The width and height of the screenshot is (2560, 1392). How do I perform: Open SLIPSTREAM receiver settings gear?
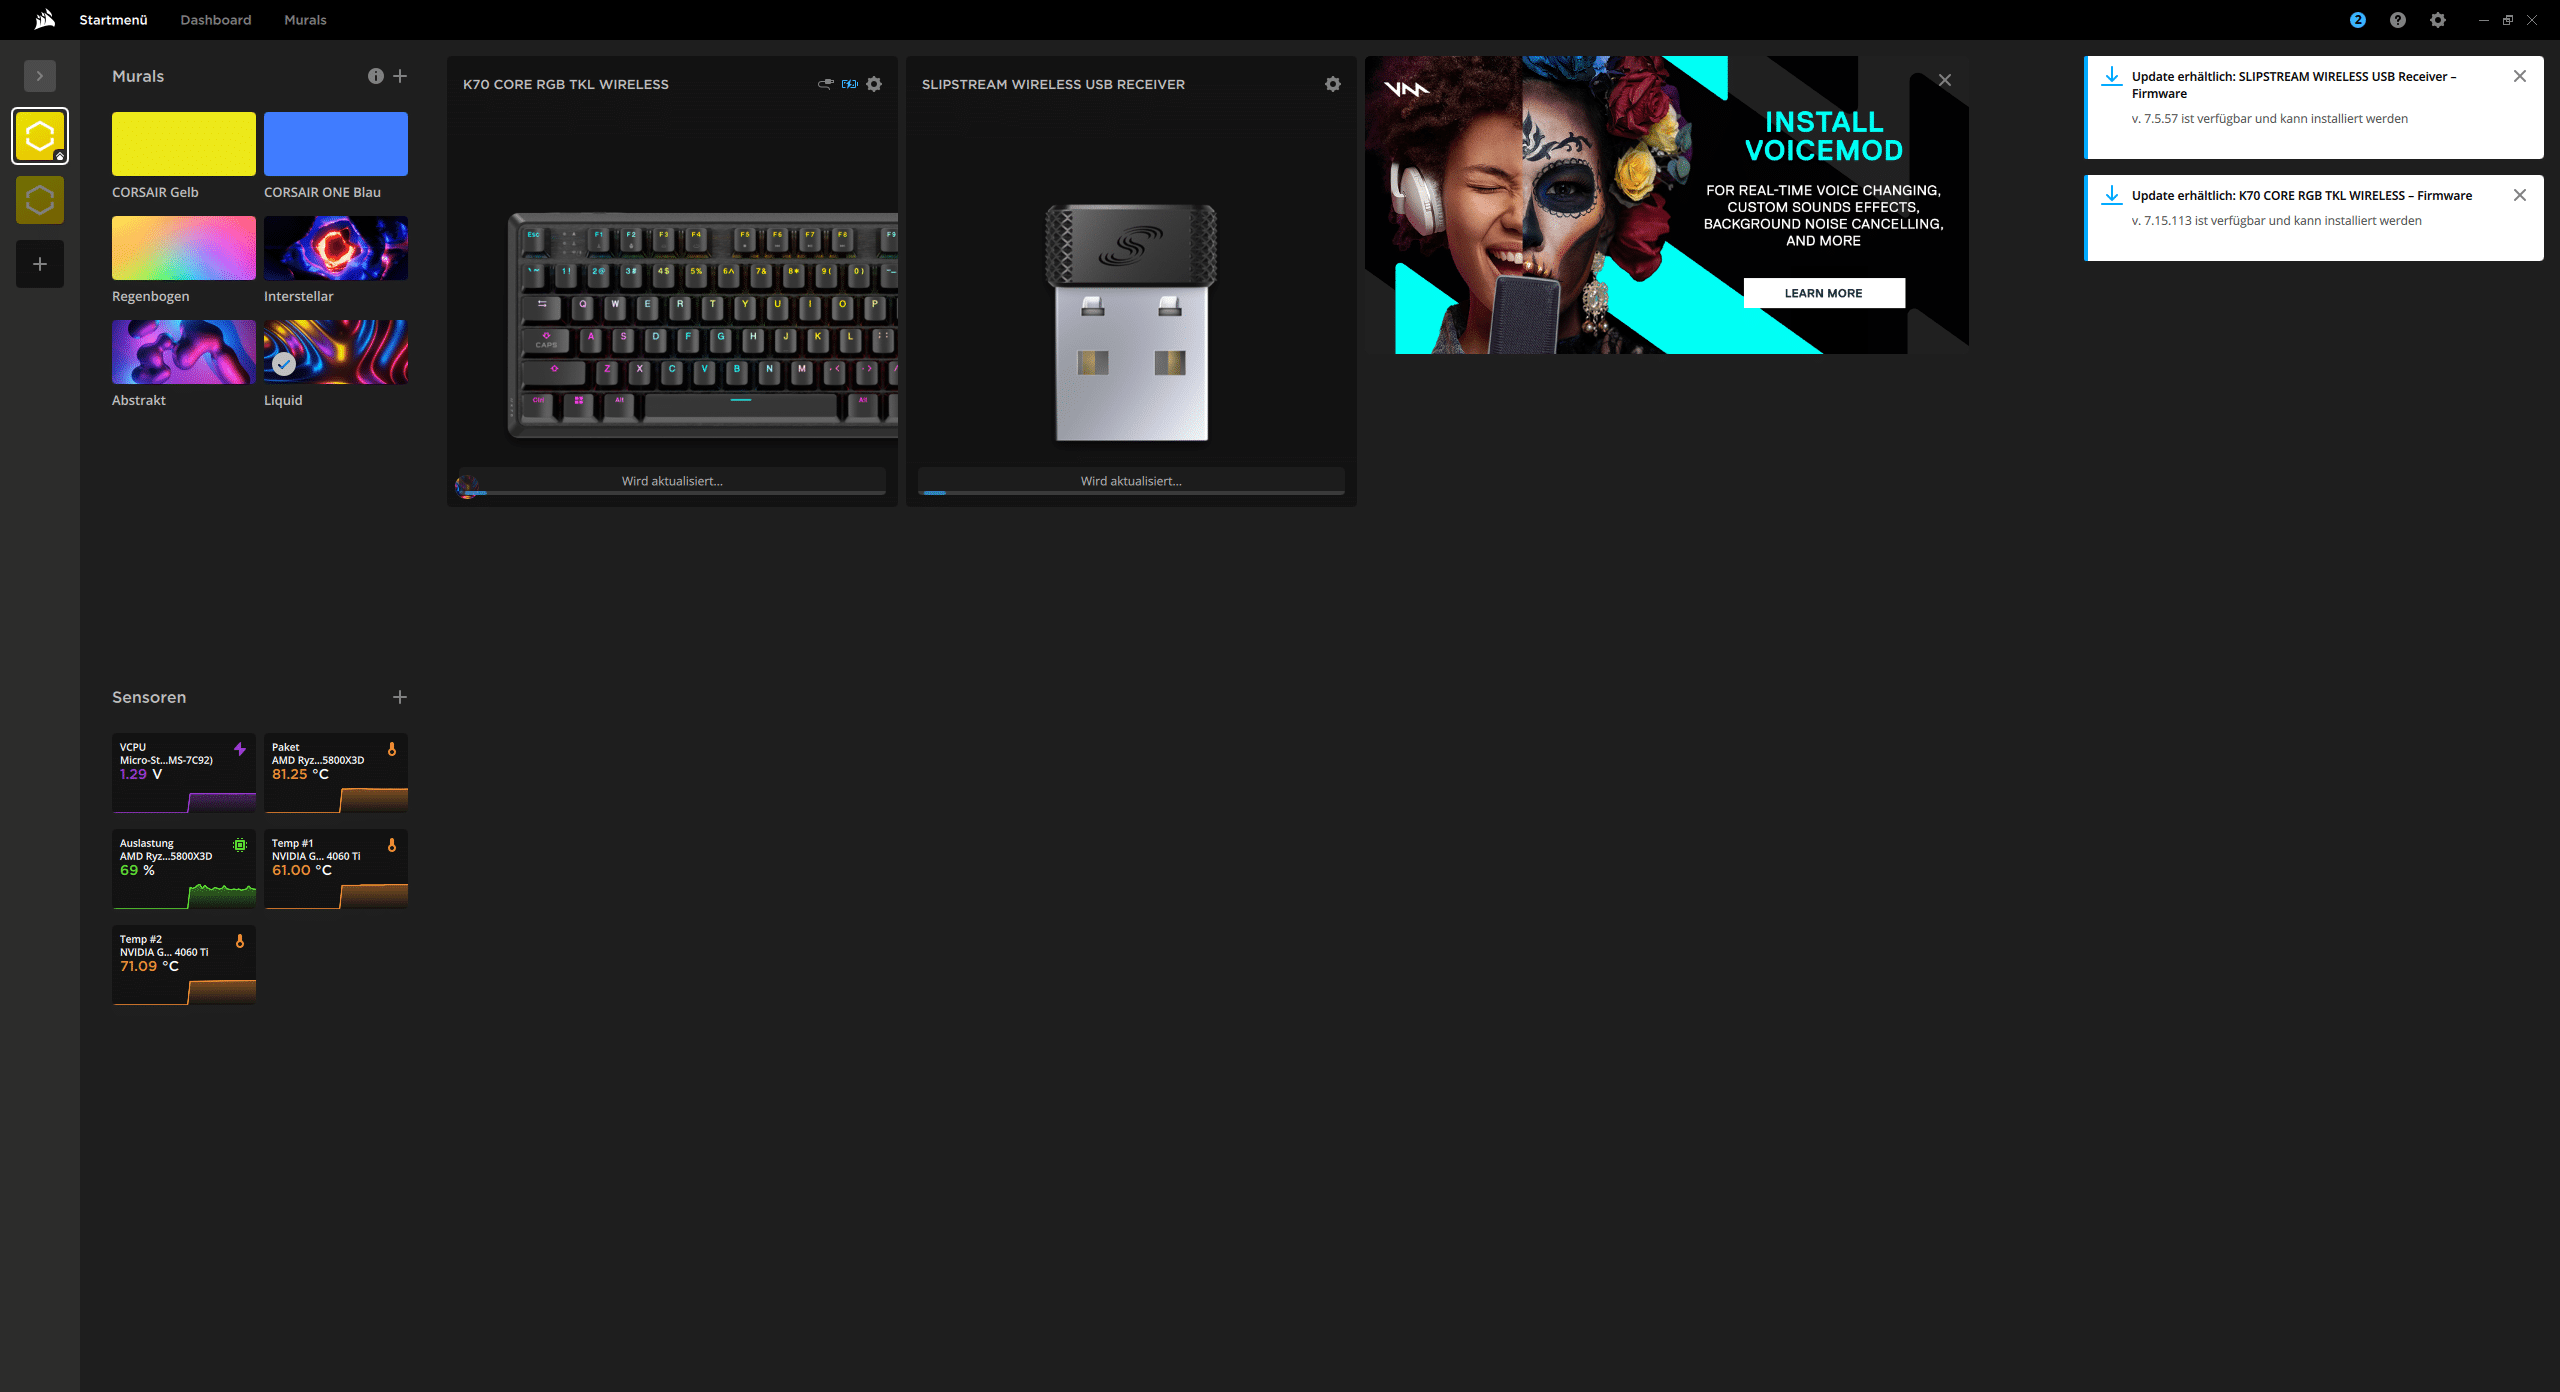click(1332, 84)
